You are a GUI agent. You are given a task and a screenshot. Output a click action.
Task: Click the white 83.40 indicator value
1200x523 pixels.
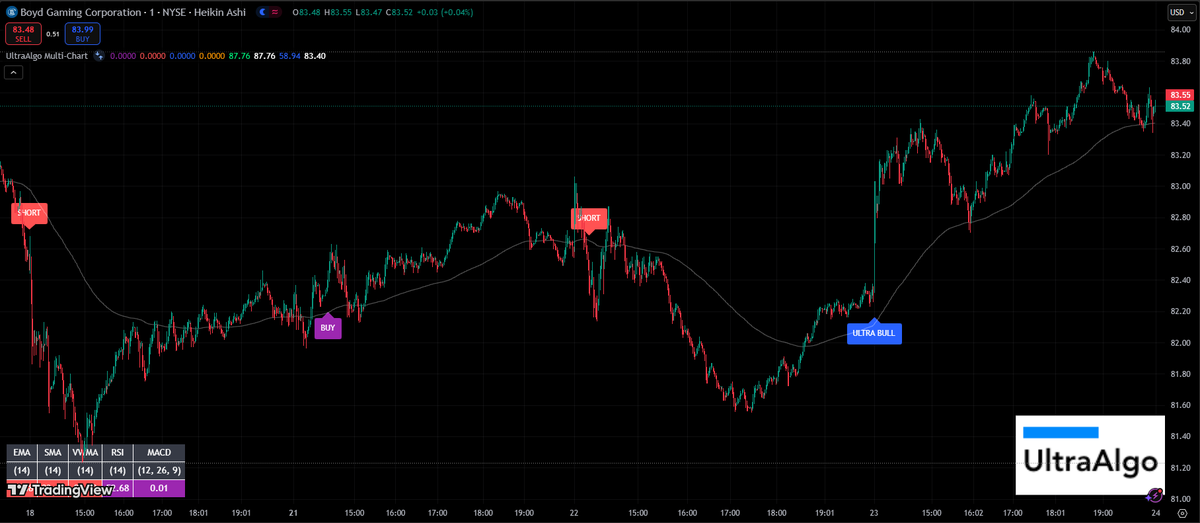315,56
